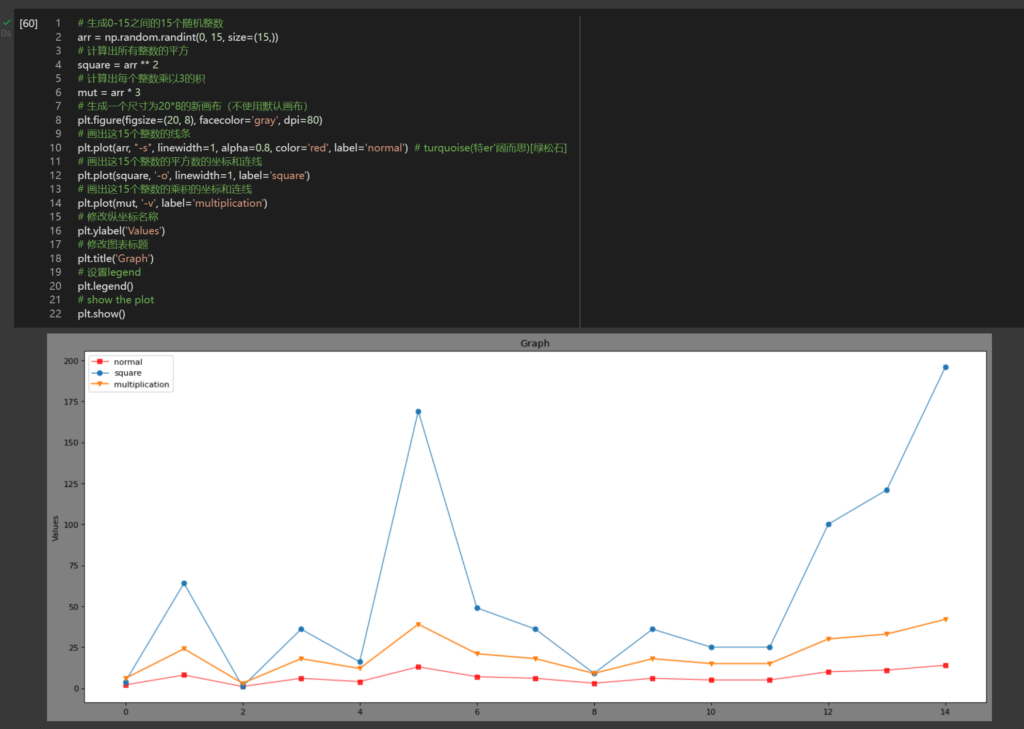Click the plt.title('Graph') code line
Viewport: 1024px width, 729px height.
116,259
